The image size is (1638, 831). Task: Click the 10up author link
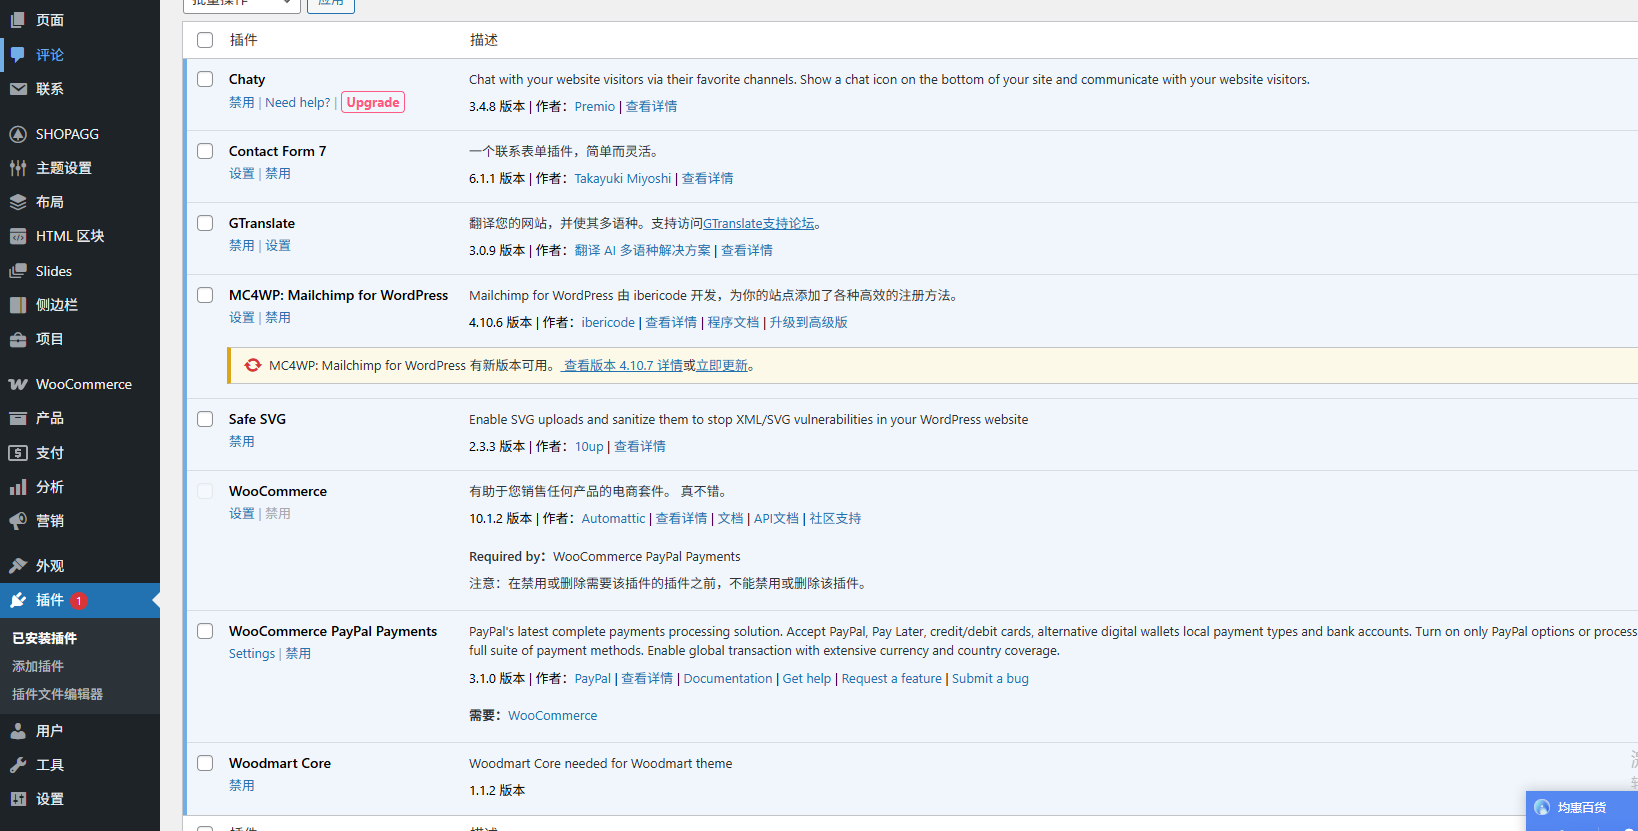point(589,446)
